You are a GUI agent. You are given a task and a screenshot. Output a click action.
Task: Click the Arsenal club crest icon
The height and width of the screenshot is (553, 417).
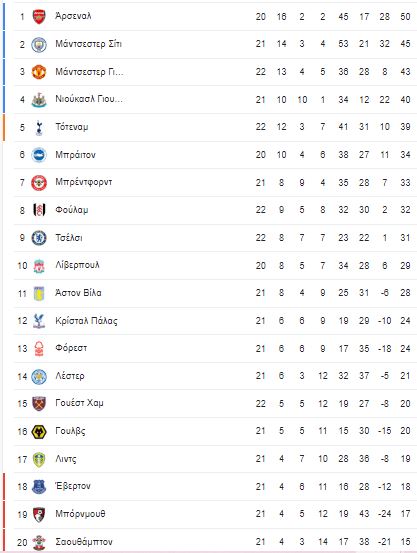[x=39, y=17]
